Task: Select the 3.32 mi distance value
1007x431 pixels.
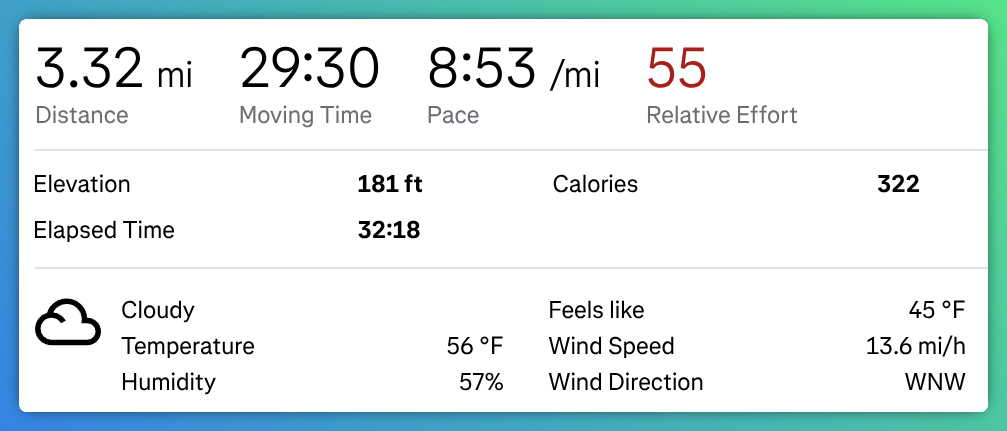Action: tap(114, 67)
